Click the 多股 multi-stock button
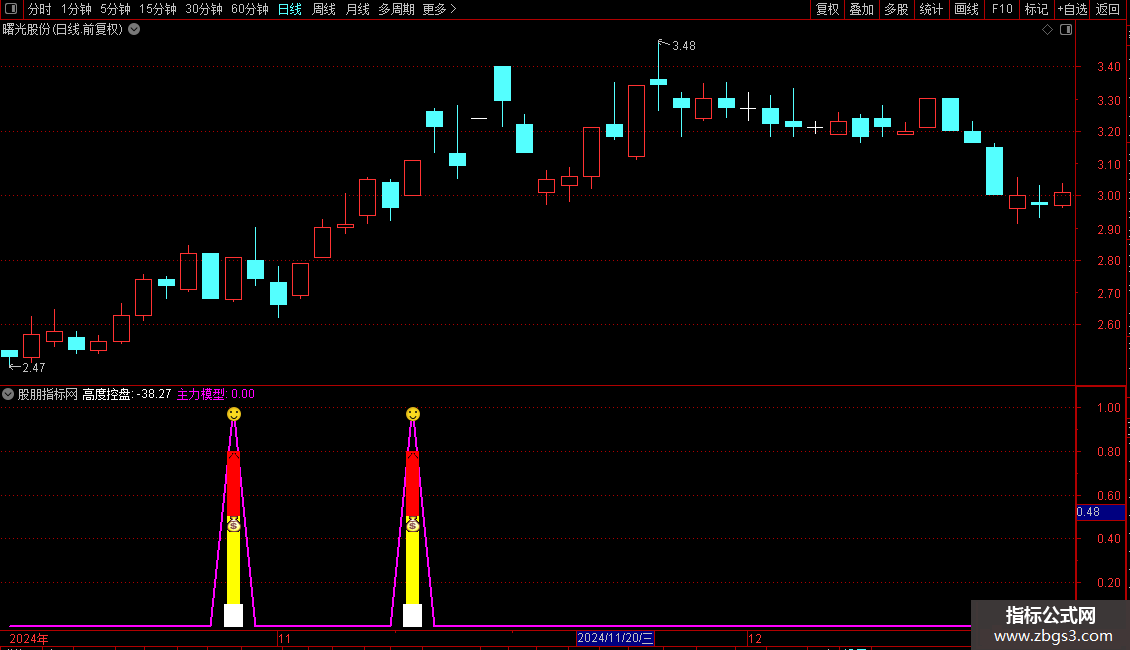This screenshot has height=650, width=1130. [896, 9]
